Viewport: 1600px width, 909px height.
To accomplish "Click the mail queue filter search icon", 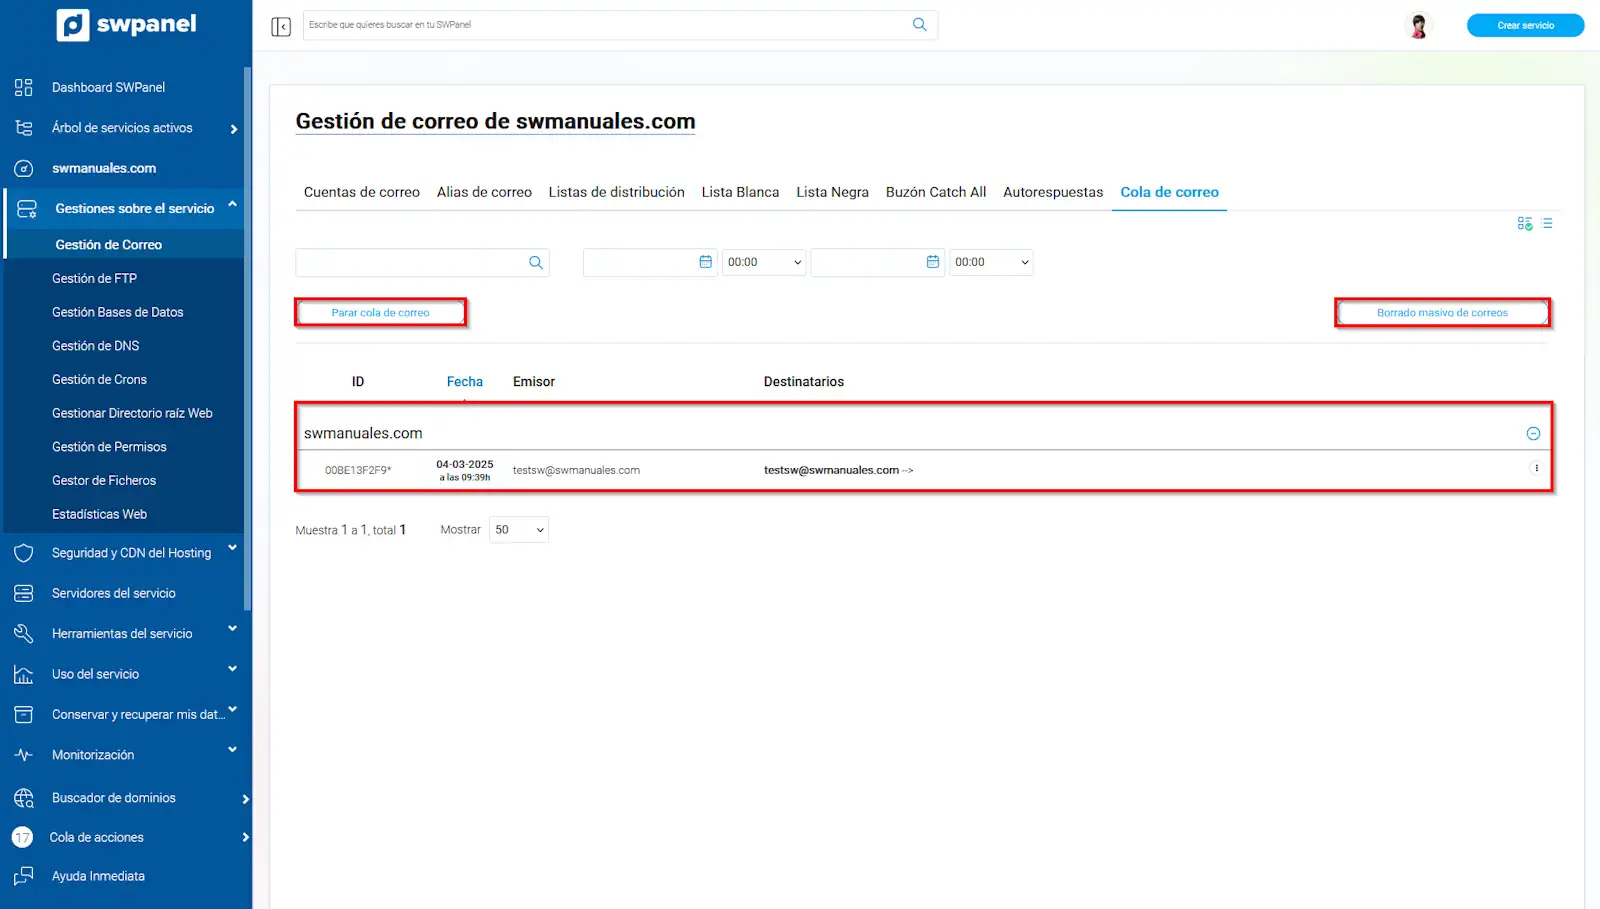I will tap(536, 263).
